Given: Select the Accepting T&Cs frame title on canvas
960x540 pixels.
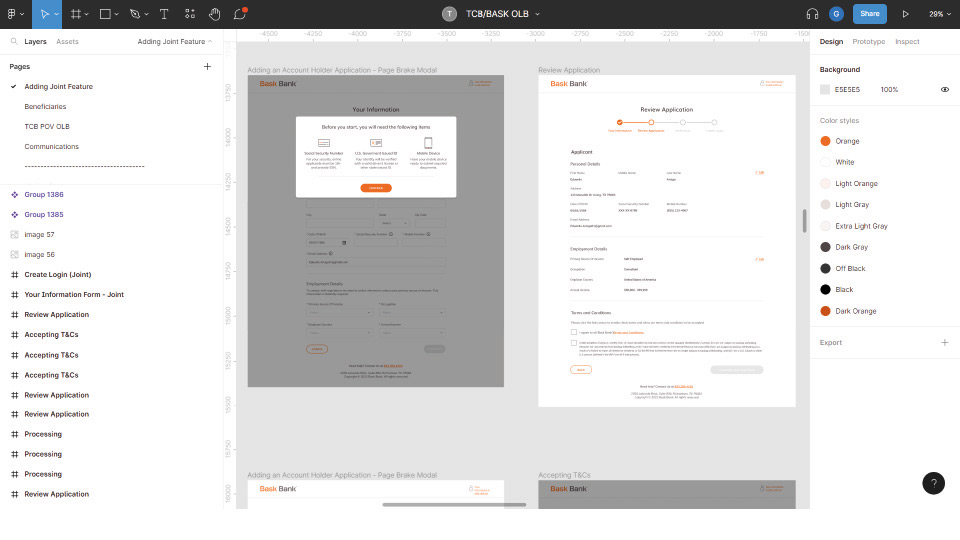Looking at the screenshot, I should click(x=564, y=475).
